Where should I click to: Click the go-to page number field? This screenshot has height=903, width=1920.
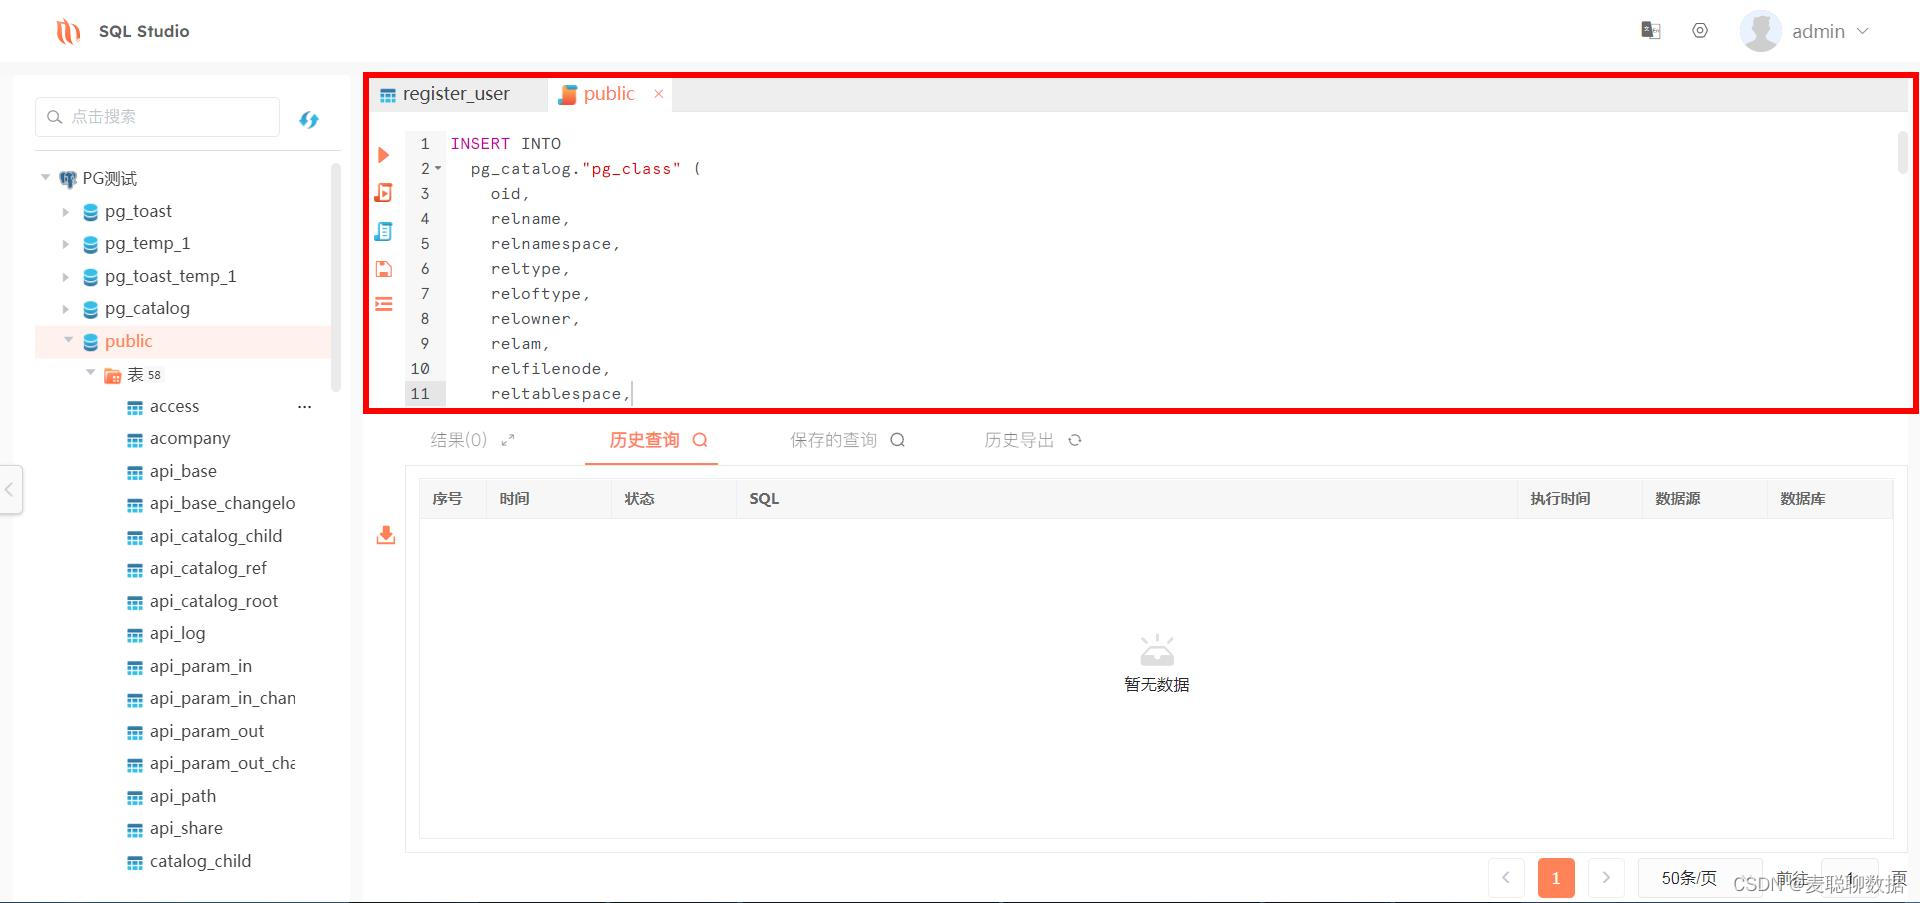tap(1850, 878)
